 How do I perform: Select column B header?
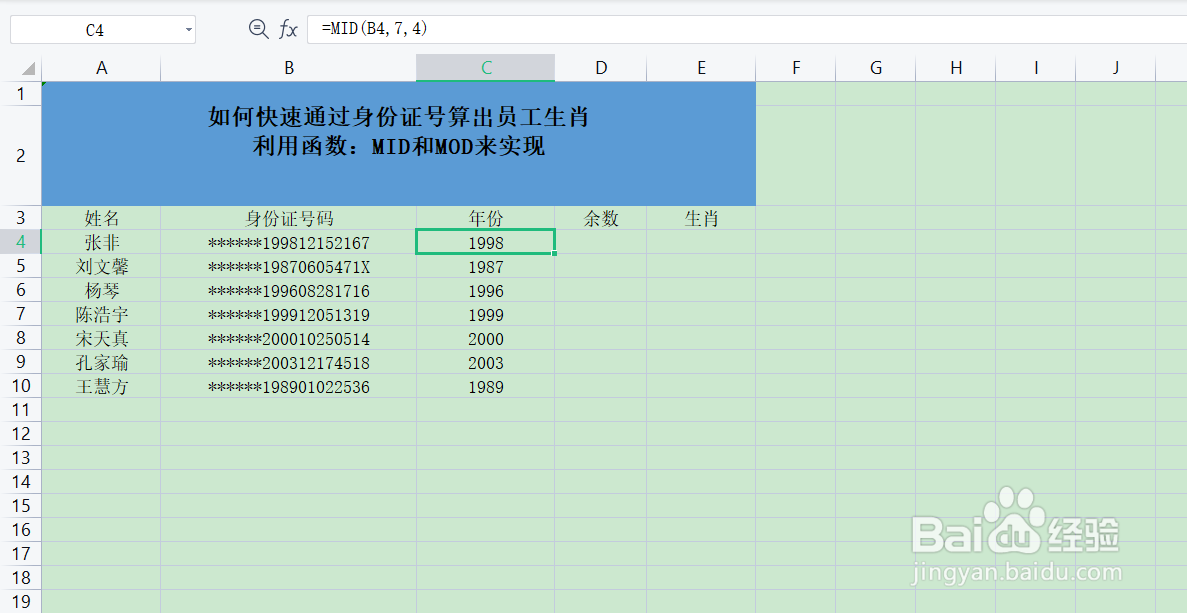pyautogui.click(x=288, y=68)
